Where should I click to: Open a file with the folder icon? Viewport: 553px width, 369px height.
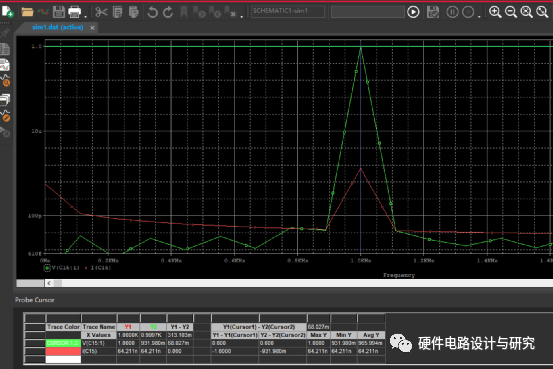27,12
